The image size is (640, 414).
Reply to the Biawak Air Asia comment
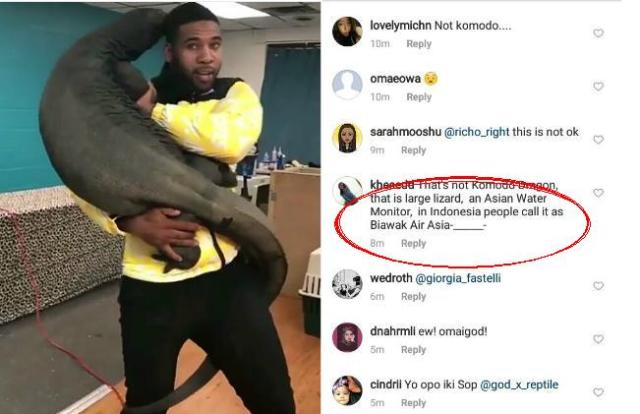click(413, 243)
